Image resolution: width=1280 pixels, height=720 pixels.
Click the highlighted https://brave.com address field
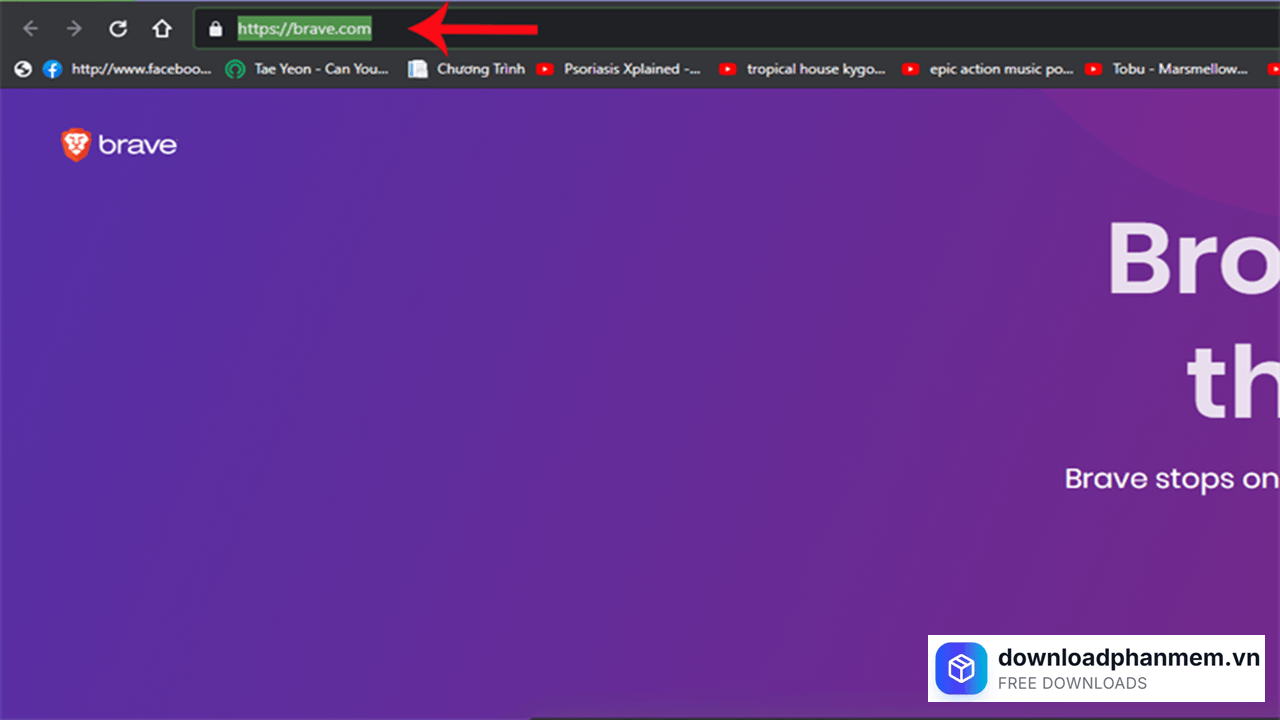pos(304,29)
